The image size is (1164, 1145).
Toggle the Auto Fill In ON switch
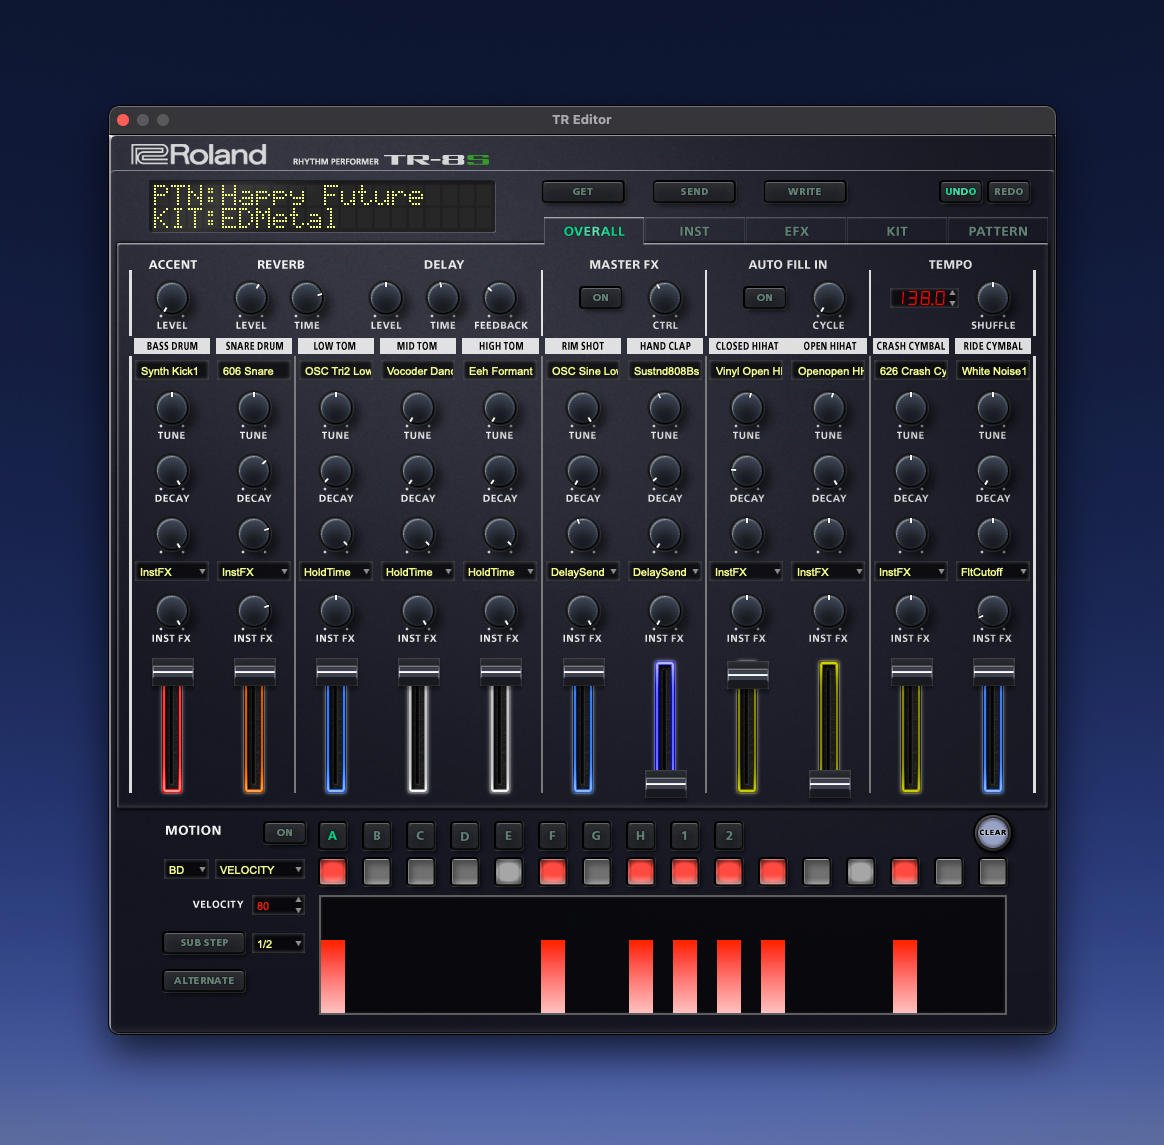(765, 297)
